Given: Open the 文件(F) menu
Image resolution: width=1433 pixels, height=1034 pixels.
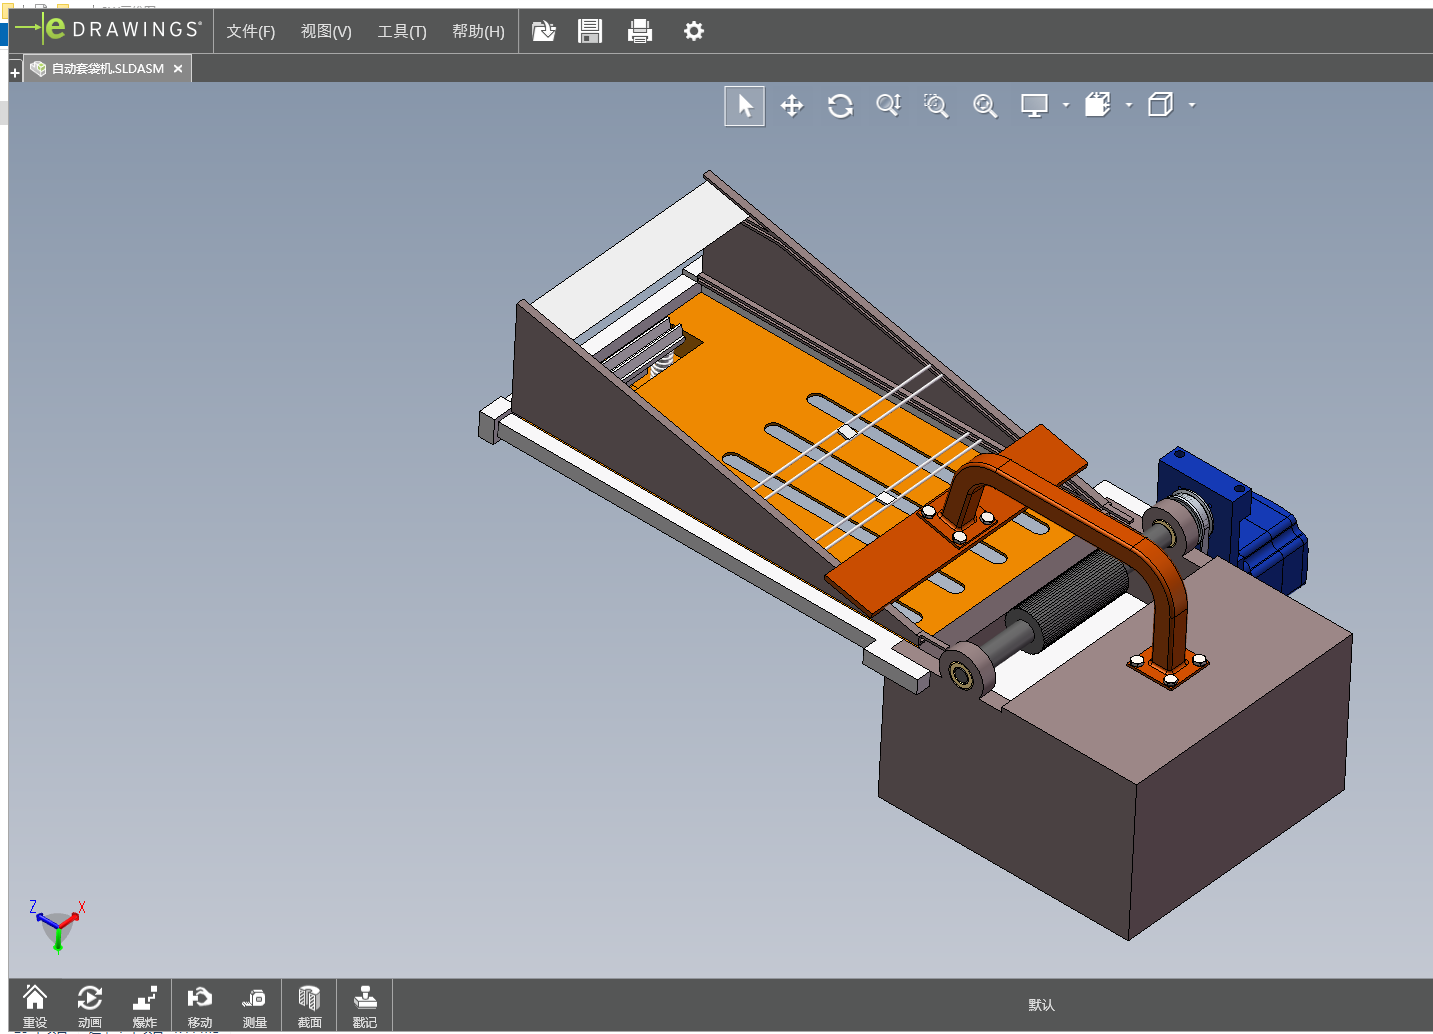Looking at the screenshot, I should coord(250,32).
